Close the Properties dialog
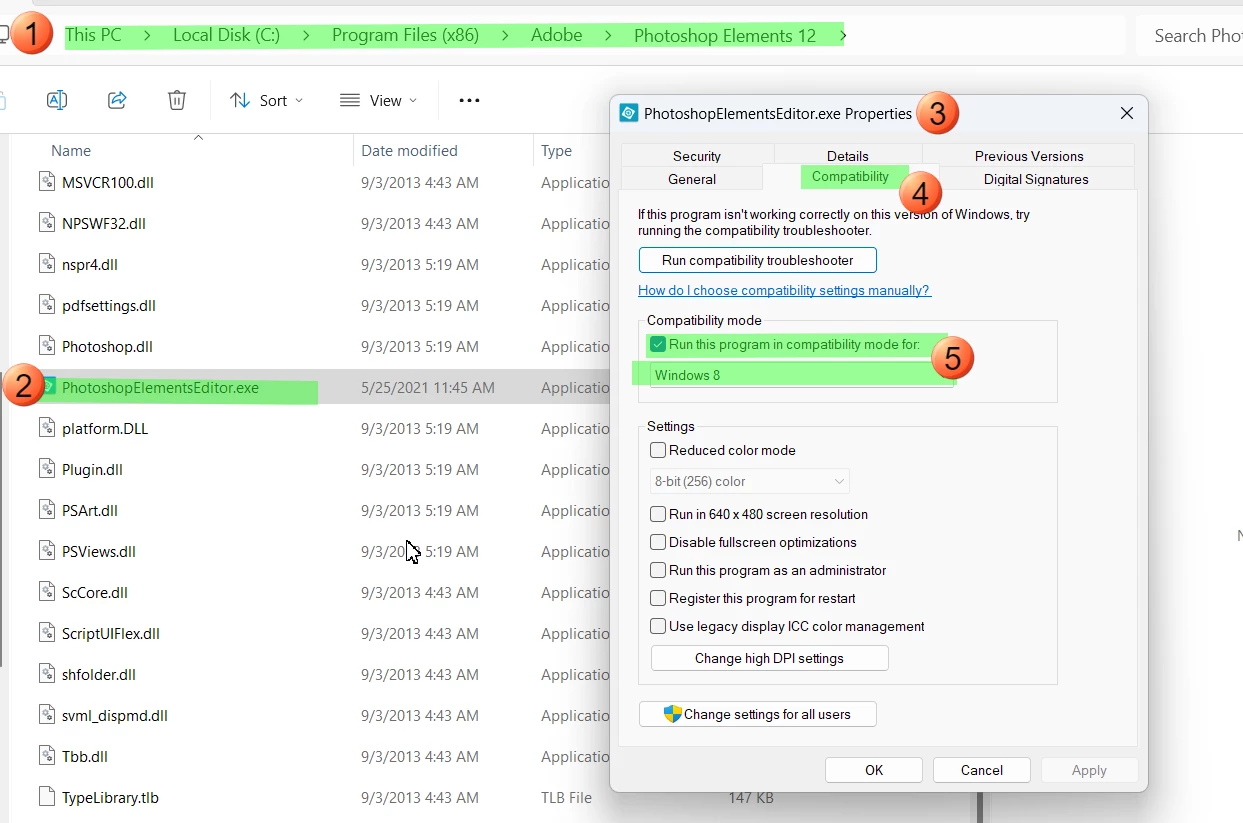Viewport: 1243px width, 823px height. pyautogui.click(x=1127, y=113)
